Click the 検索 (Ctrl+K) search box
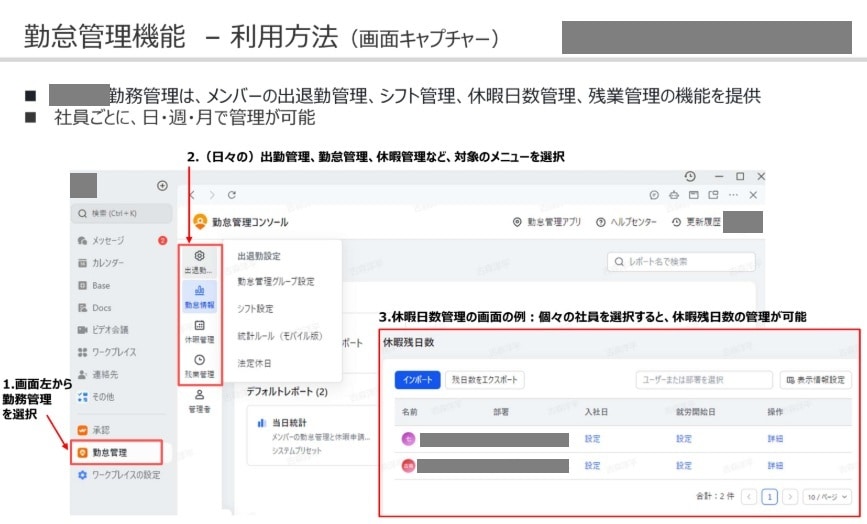Image resolution: width=867 pixels, height=524 pixels. pos(122,213)
